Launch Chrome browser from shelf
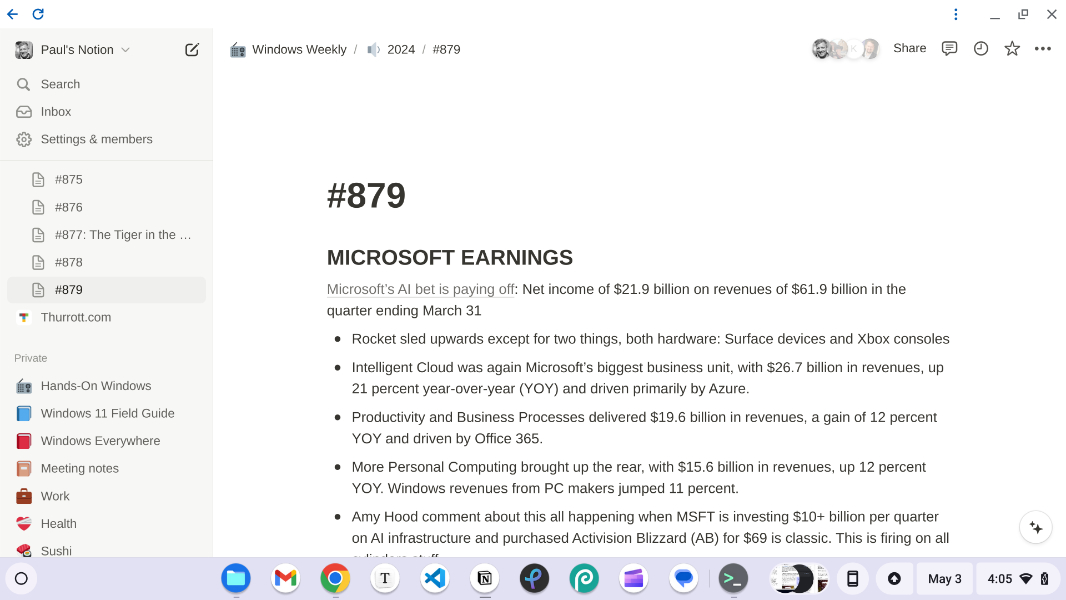The image size is (1066, 600). tap(335, 579)
